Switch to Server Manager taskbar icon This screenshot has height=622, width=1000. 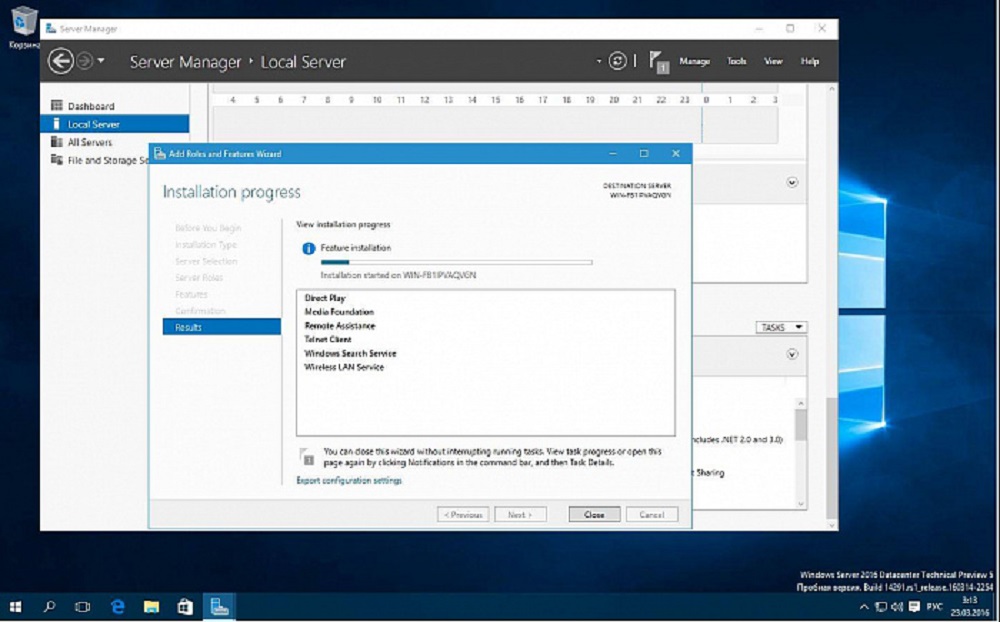coord(219,607)
